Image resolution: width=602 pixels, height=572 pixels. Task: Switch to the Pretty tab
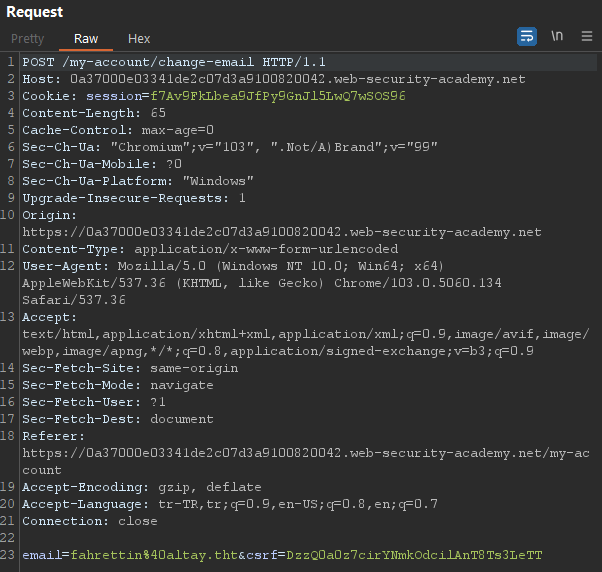[x=28, y=39]
